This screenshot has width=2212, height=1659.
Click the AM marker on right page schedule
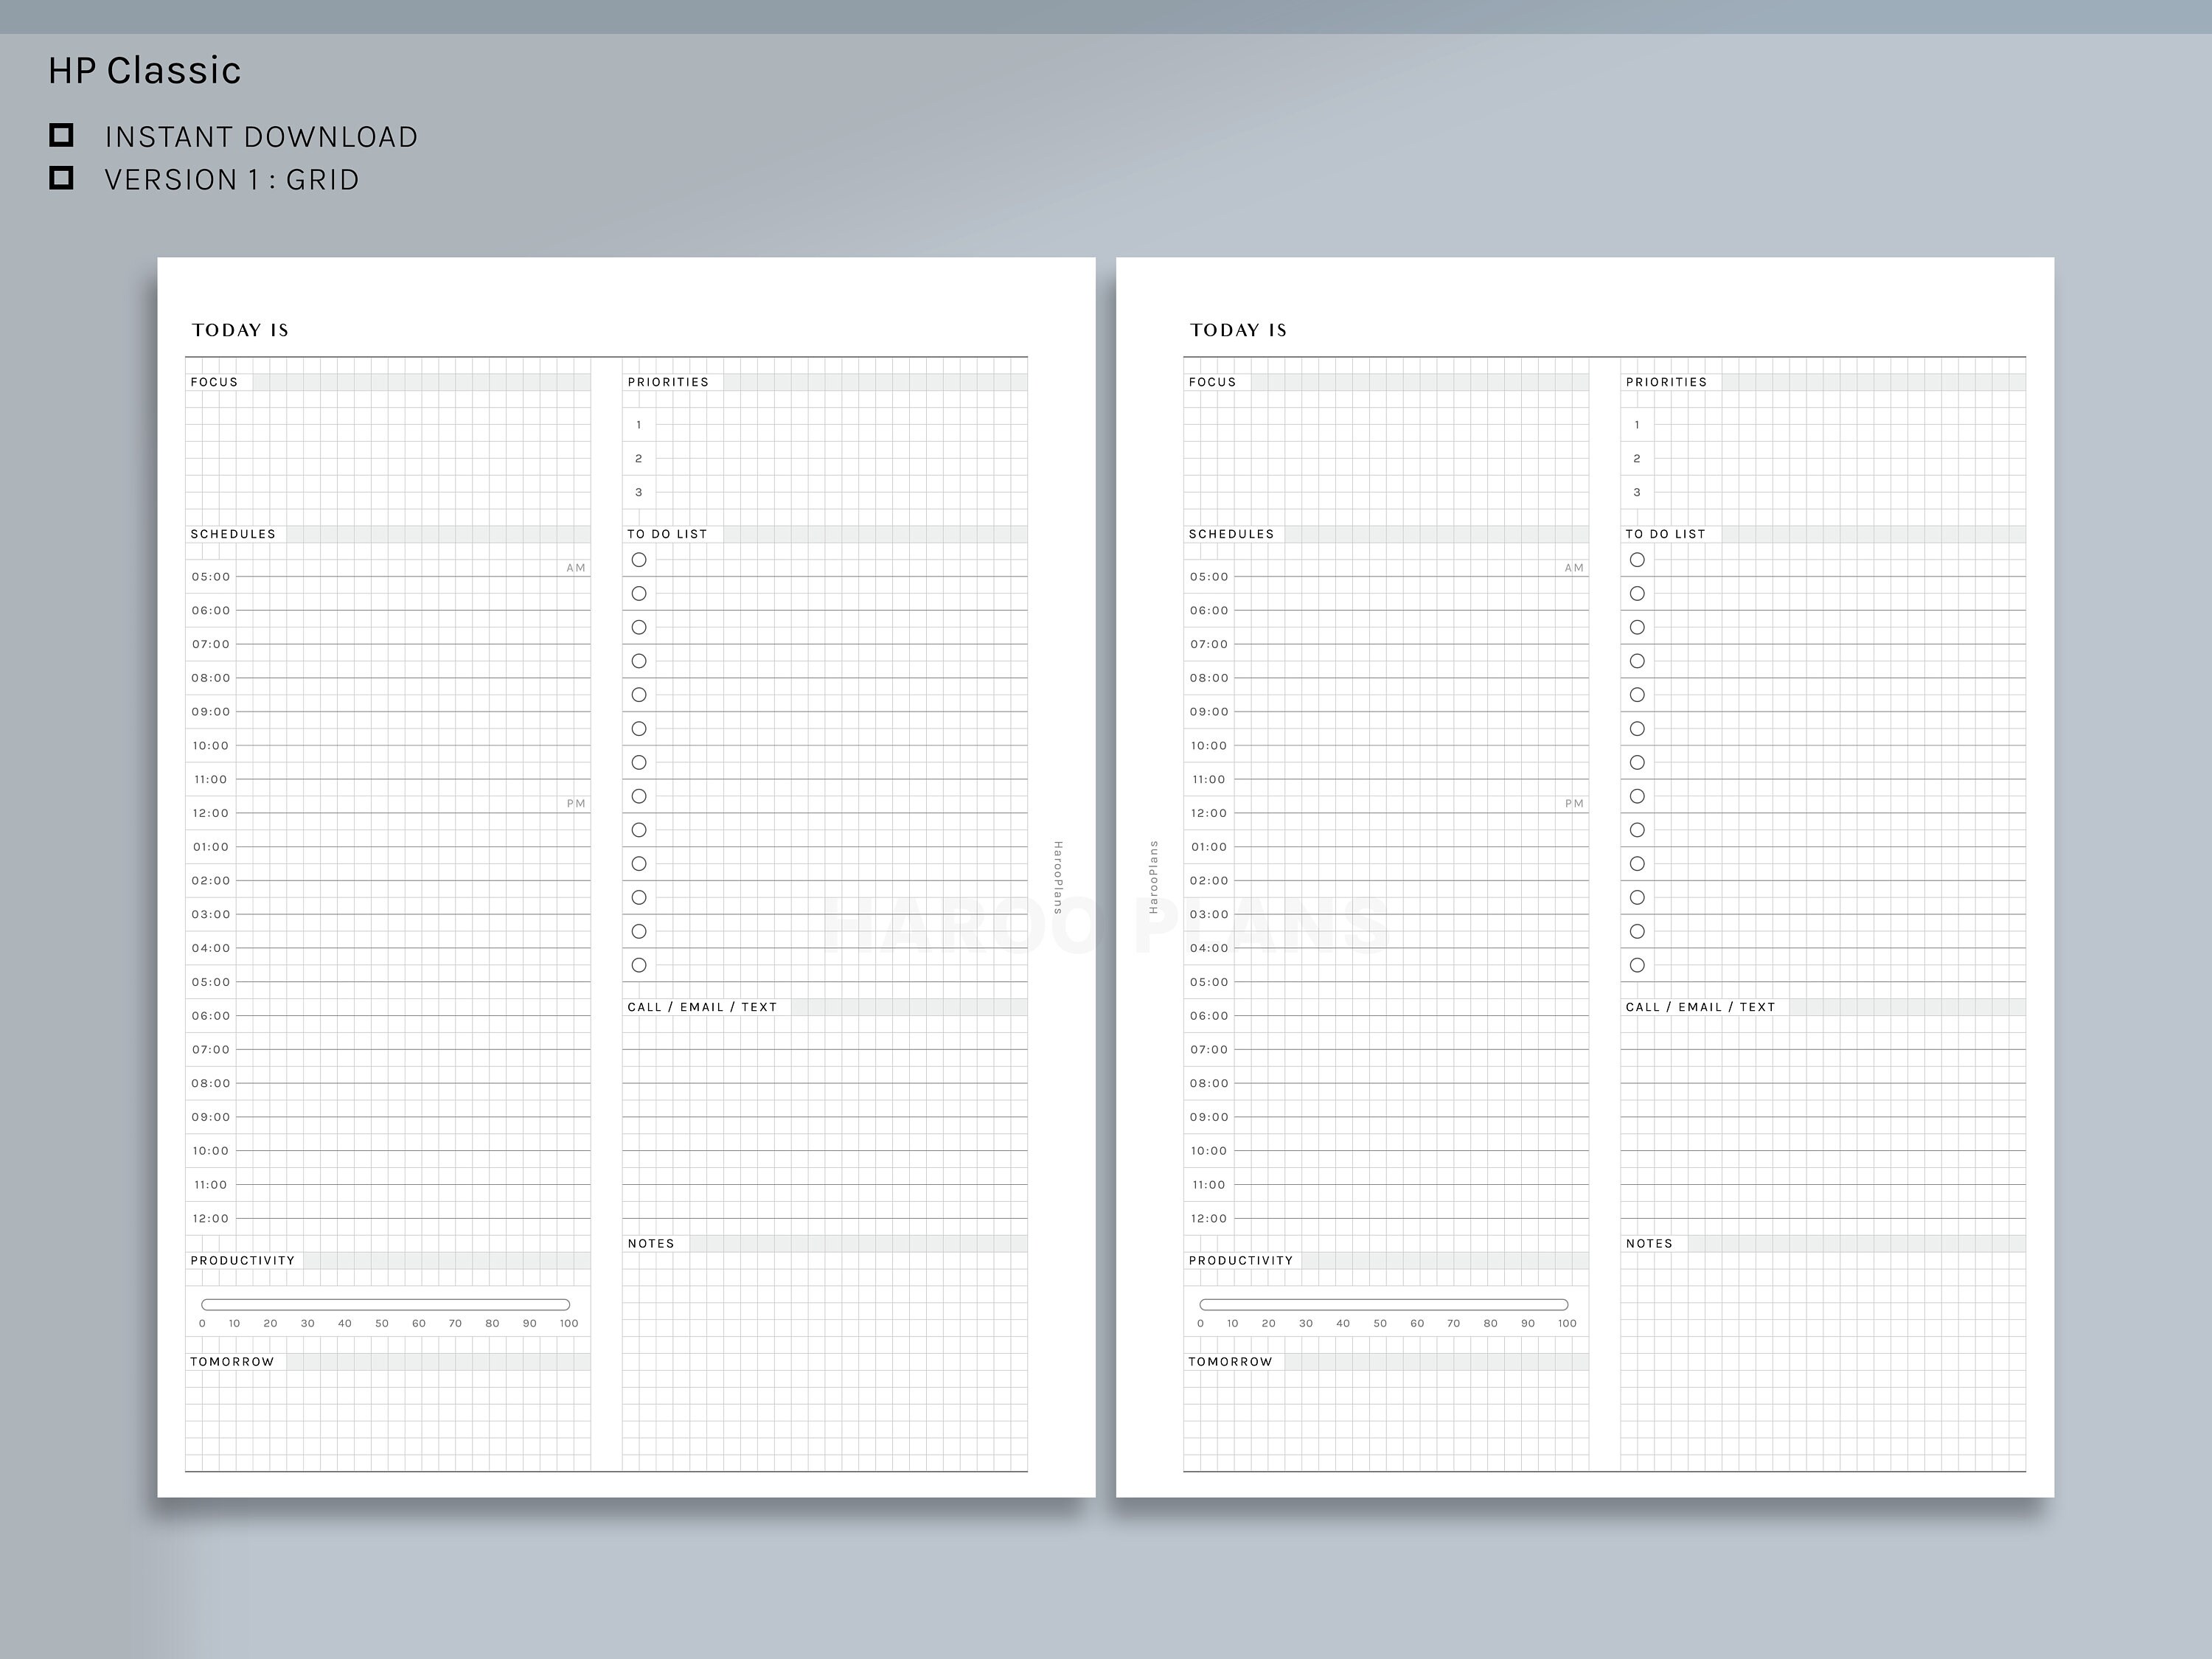pyautogui.click(x=1574, y=568)
